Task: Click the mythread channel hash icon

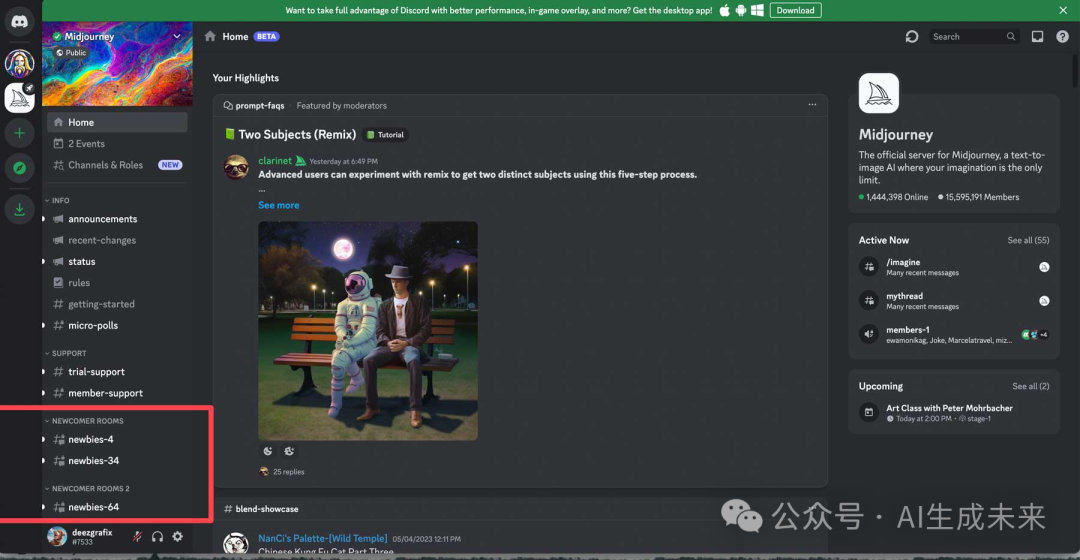Action: click(869, 300)
